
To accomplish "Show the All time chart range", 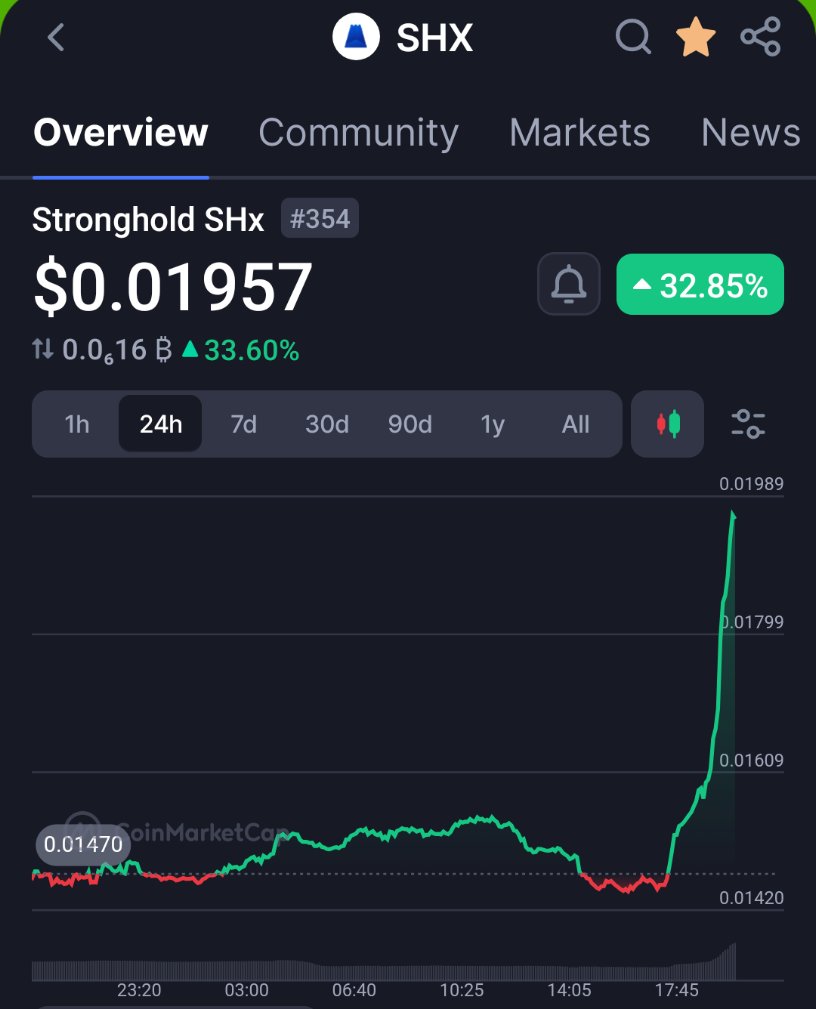I will coord(575,424).
